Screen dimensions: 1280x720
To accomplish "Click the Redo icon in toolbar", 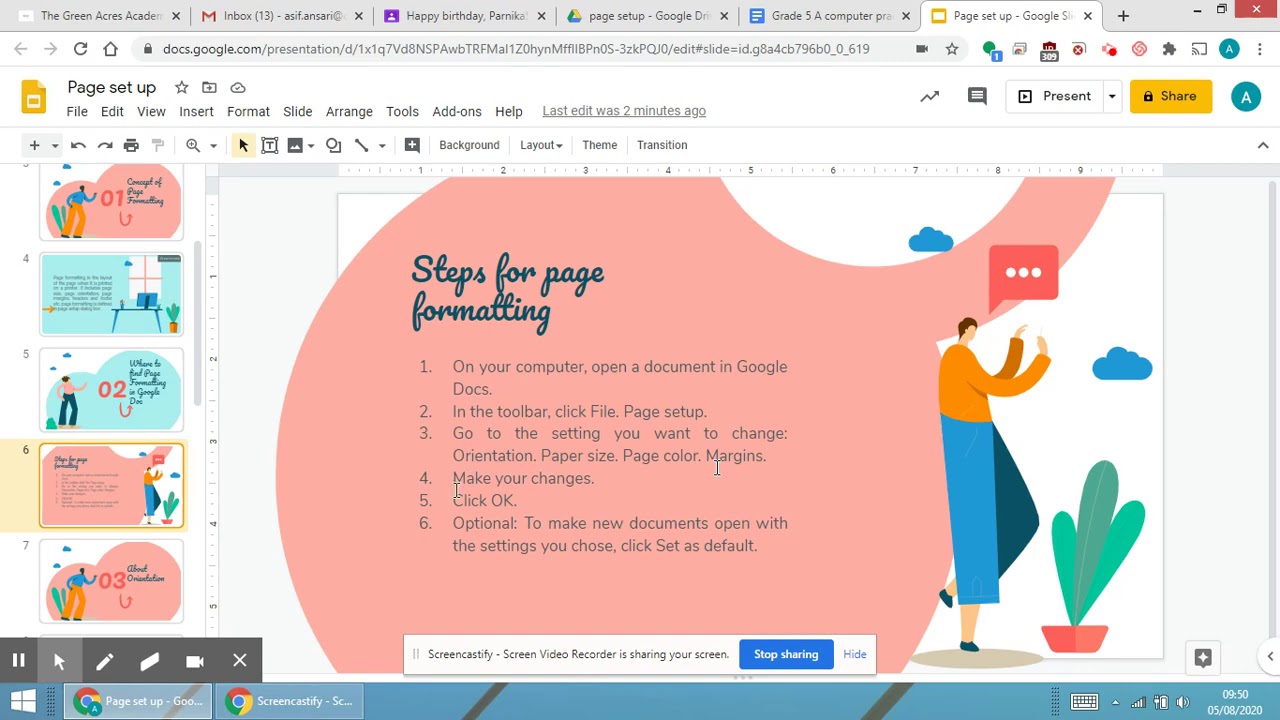I will [105, 145].
